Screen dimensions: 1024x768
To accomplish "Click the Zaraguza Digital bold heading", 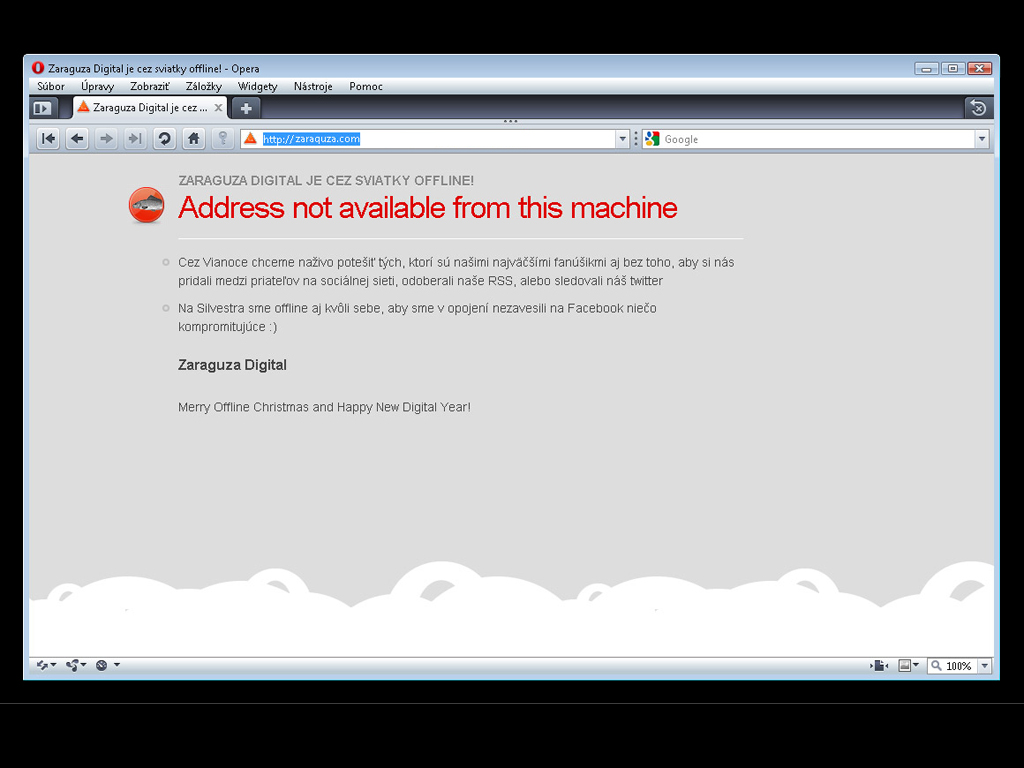I will point(232,365).
